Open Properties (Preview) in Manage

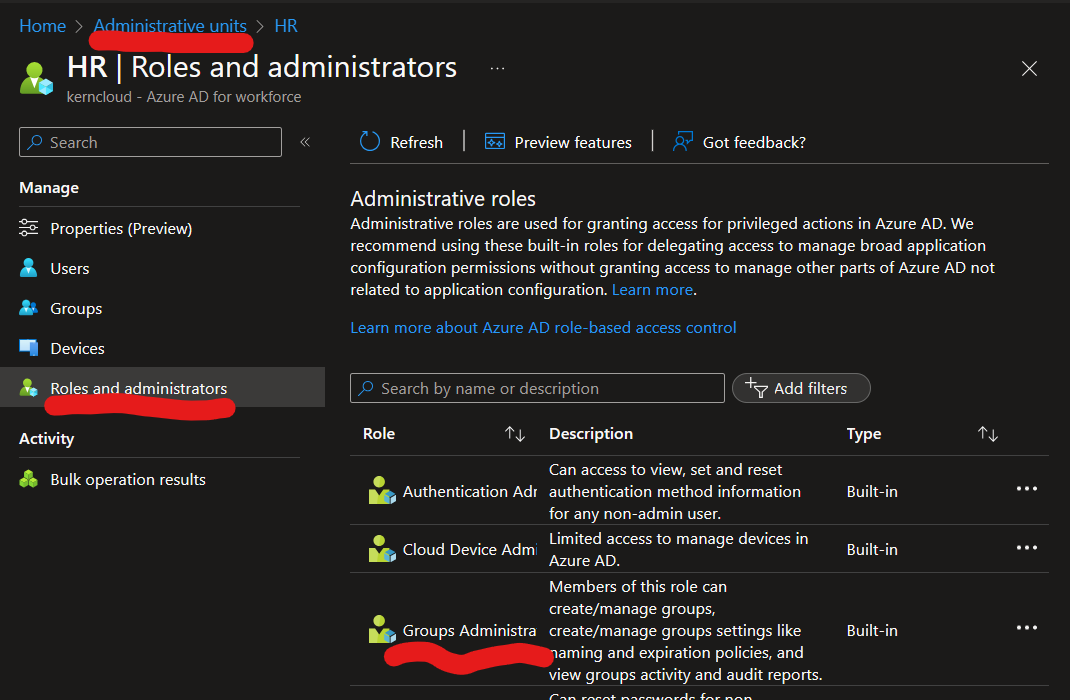pyautogui.click(x=121, y=229)
